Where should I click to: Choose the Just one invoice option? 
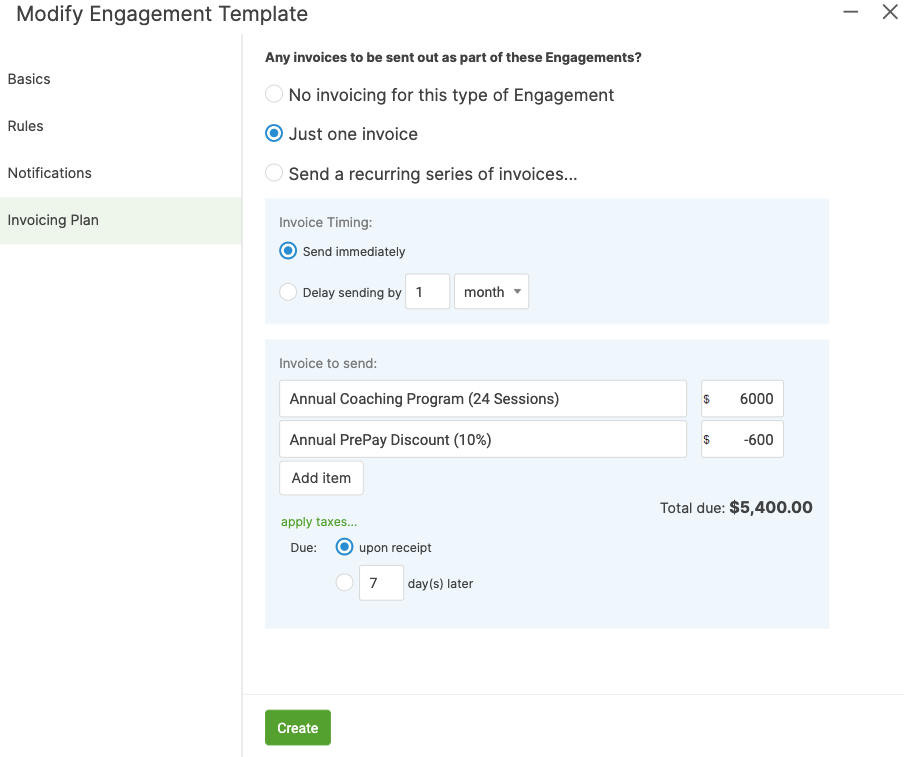tap(274, 134)
